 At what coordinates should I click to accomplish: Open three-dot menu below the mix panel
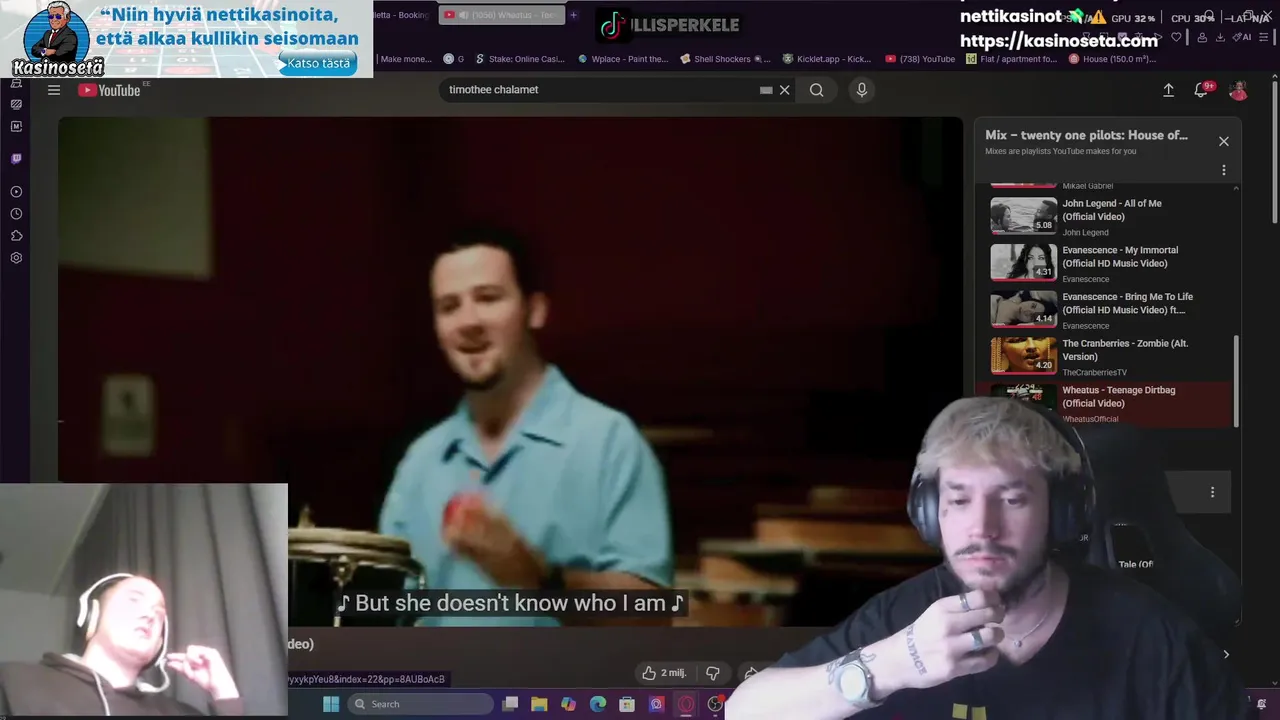point(1213,492)
